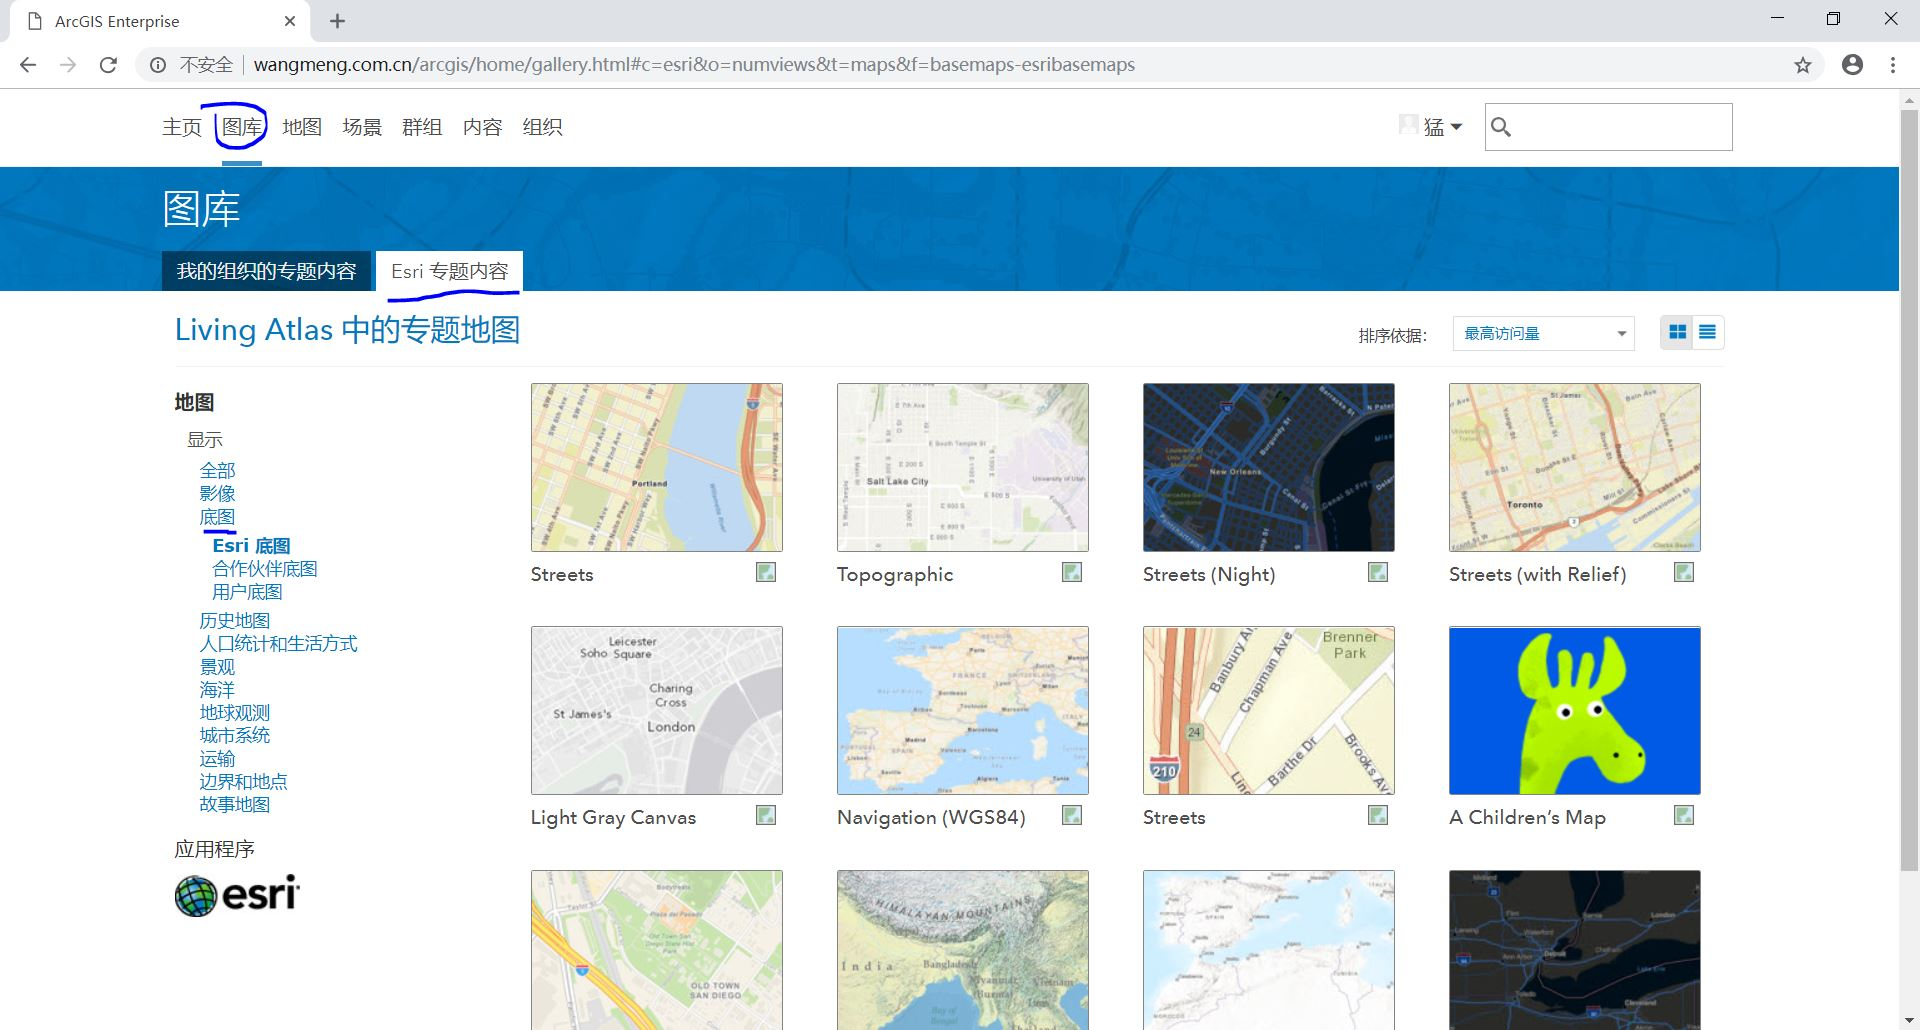Open the 地图 map menu item
Screen dimensions: 1920x1030
[302, 127]
